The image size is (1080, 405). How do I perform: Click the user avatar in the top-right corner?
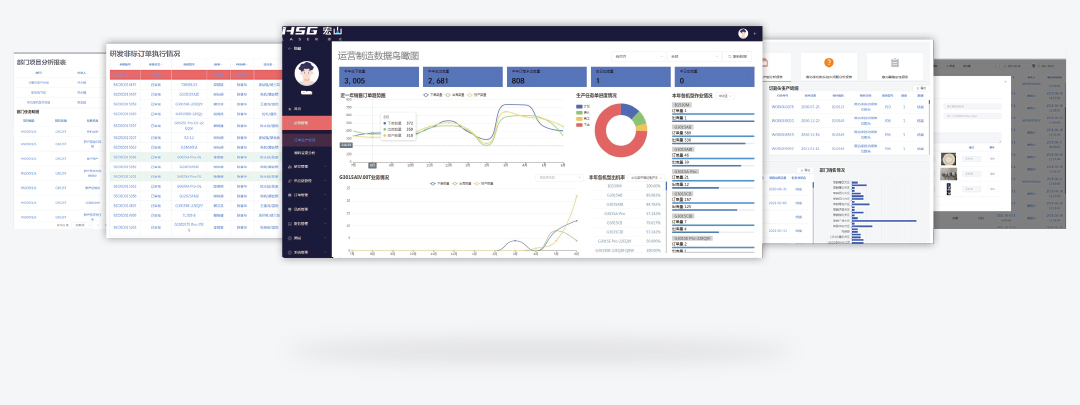pyautogui.click(x=743, y=33)
